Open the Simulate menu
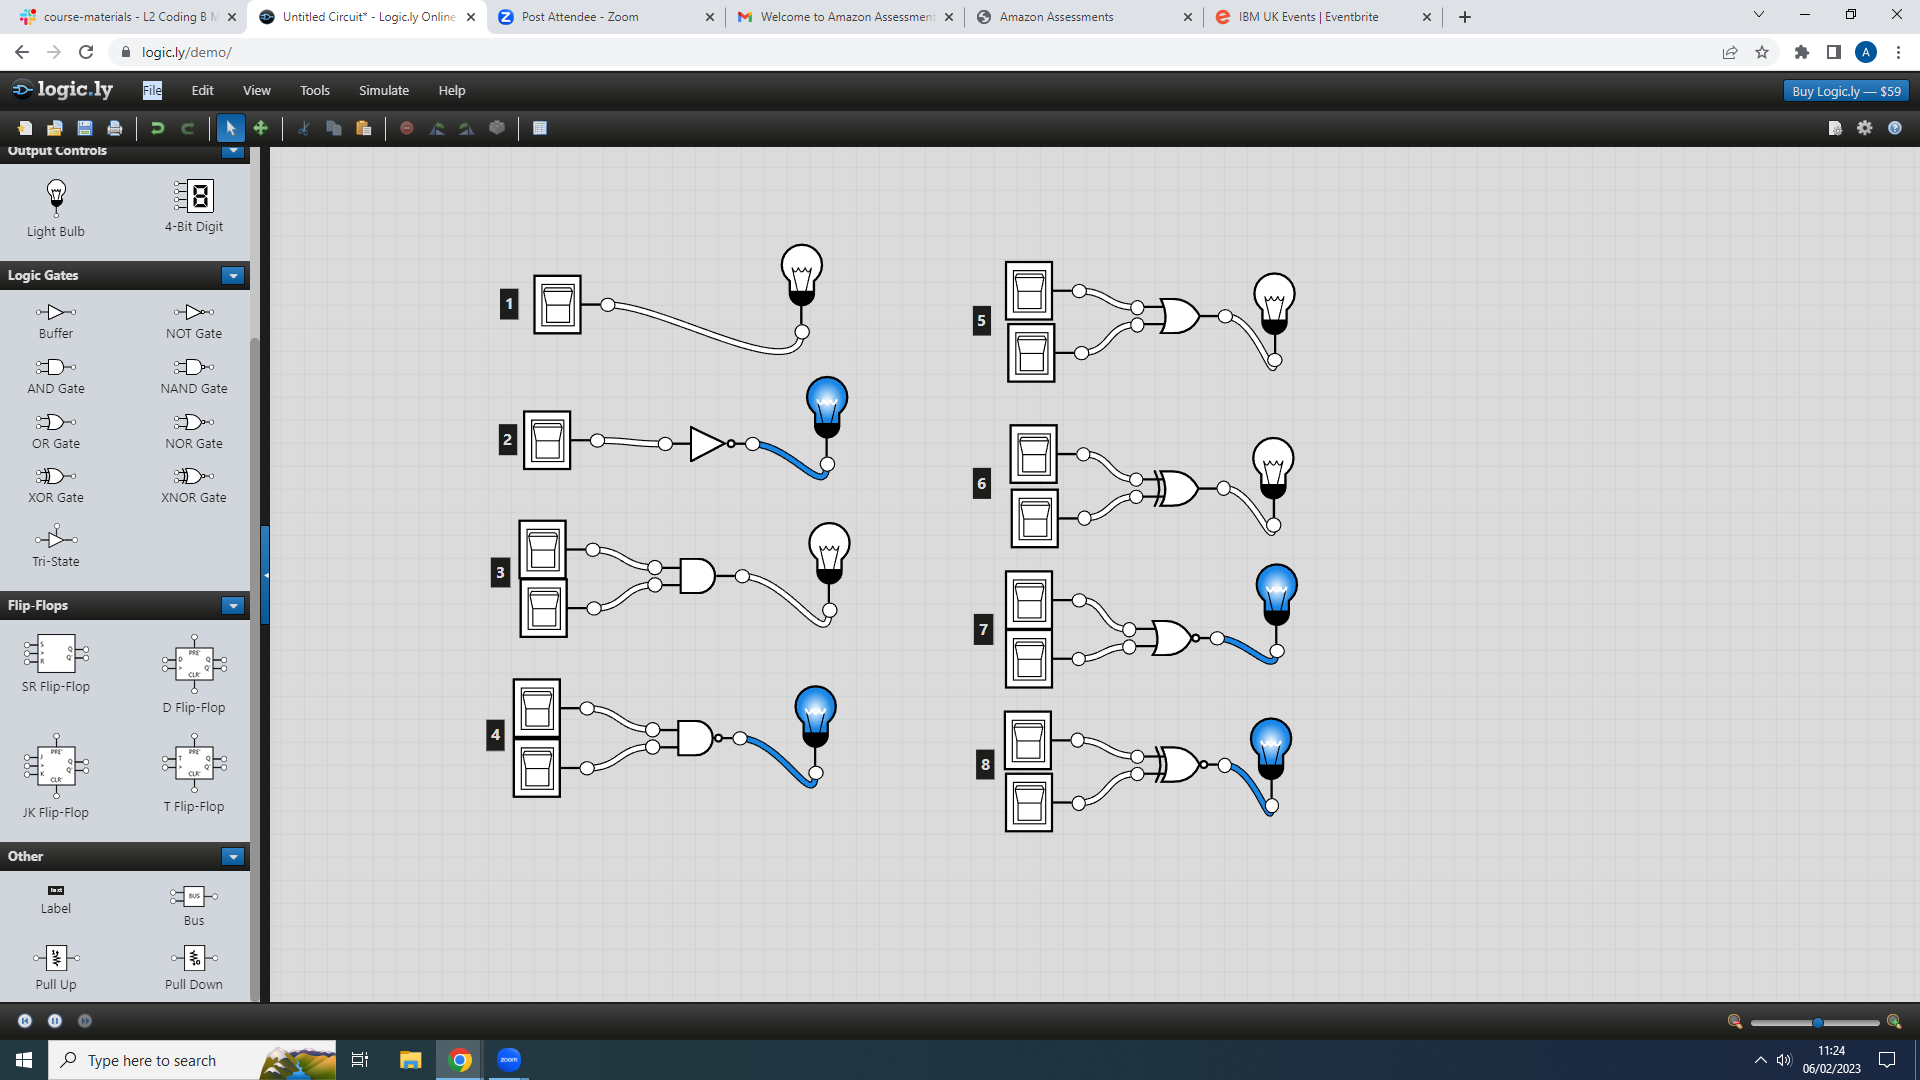The image size is (1920, 1080). coord(384,90)
